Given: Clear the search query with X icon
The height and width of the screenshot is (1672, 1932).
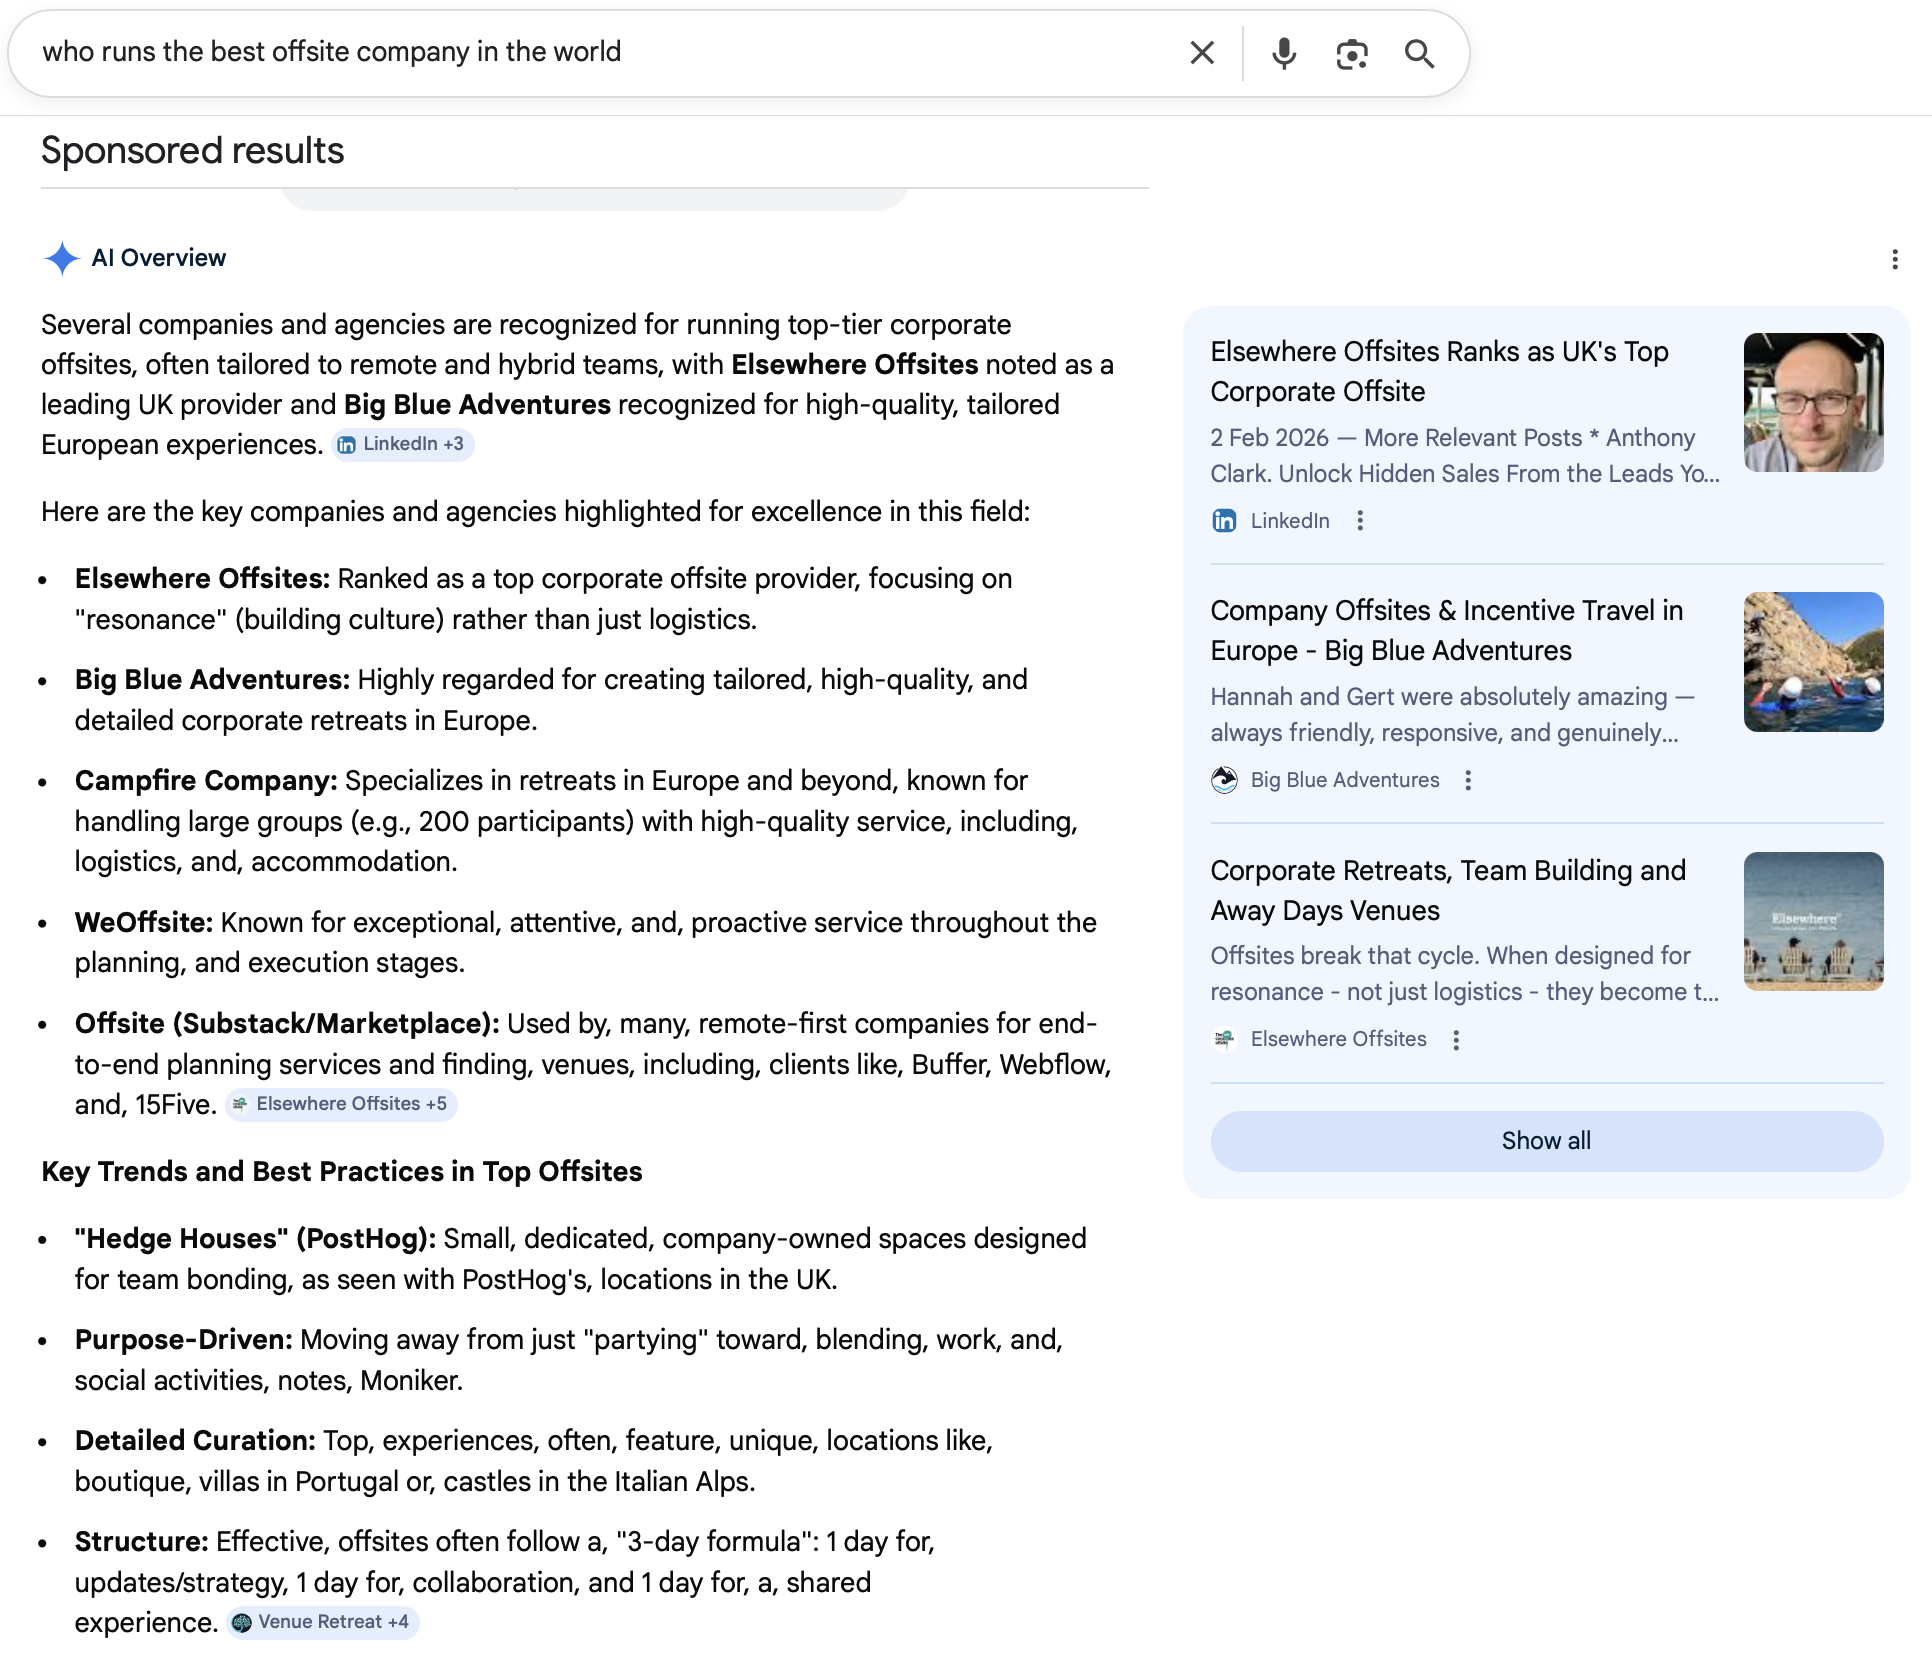Looking at the screenshot, I should pyautogui.click(x=1202, y=53).
